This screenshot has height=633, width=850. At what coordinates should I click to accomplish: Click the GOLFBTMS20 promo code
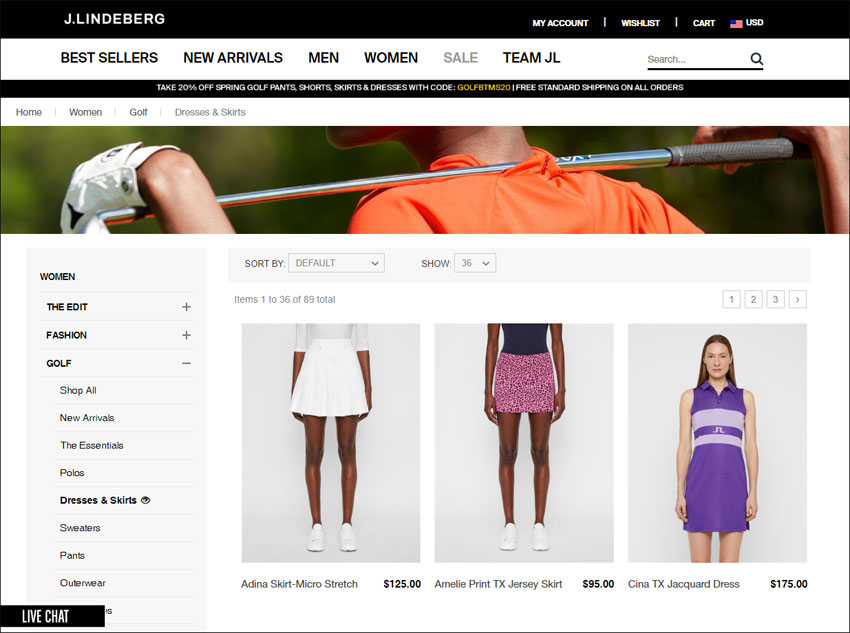[484, 87]
